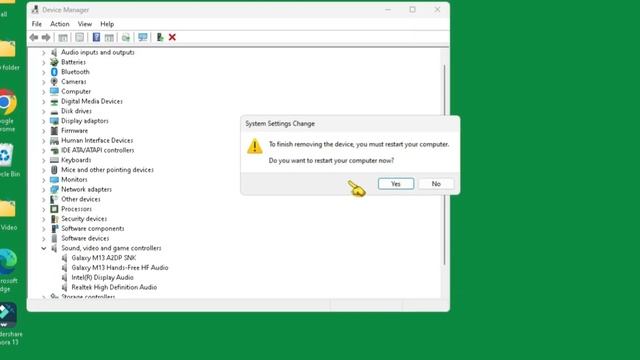Viewport: 640px width, 360px height.
Task: Click the Microsoft Edge desktop icon
Action: (x=7, y=262)
